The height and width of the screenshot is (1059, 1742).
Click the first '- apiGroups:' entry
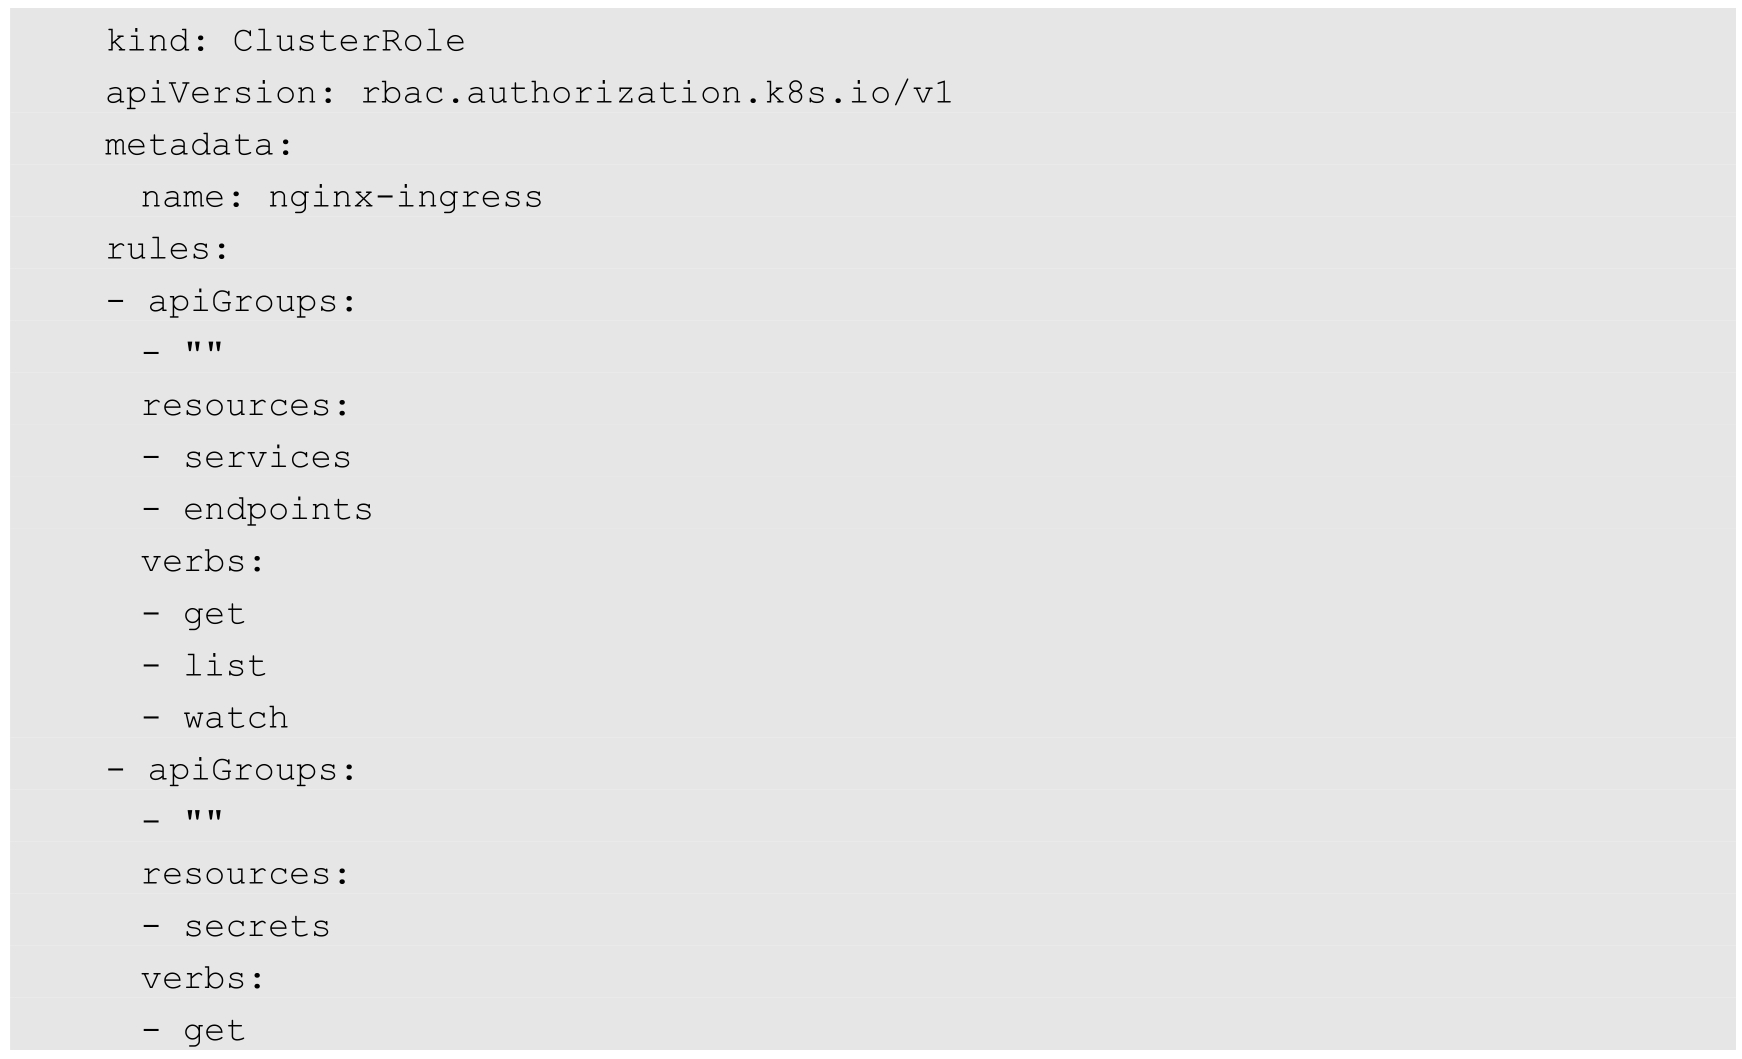pos(231,301)
